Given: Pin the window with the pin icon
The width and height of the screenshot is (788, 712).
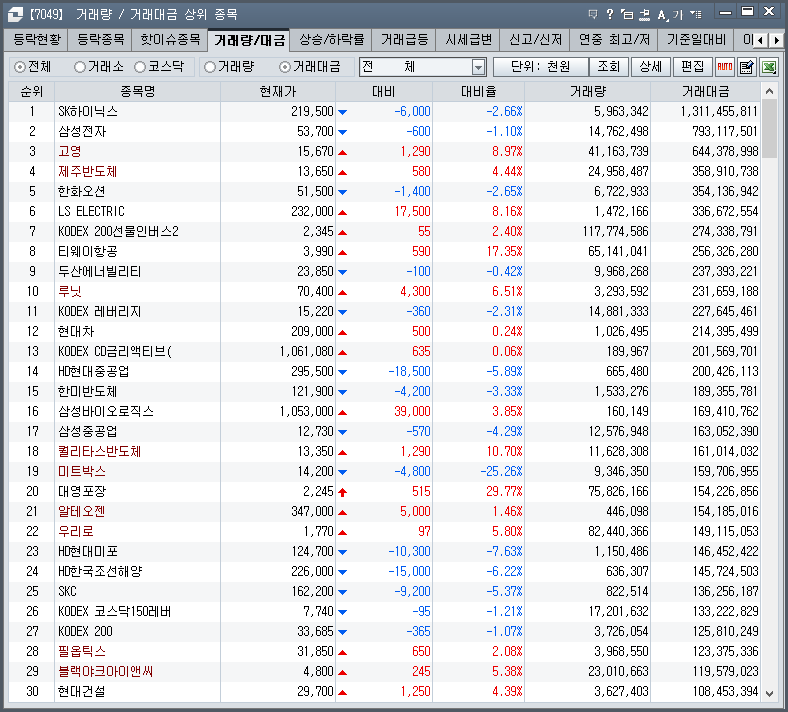Looking at the screenshot, I should (x=644, y=14).
